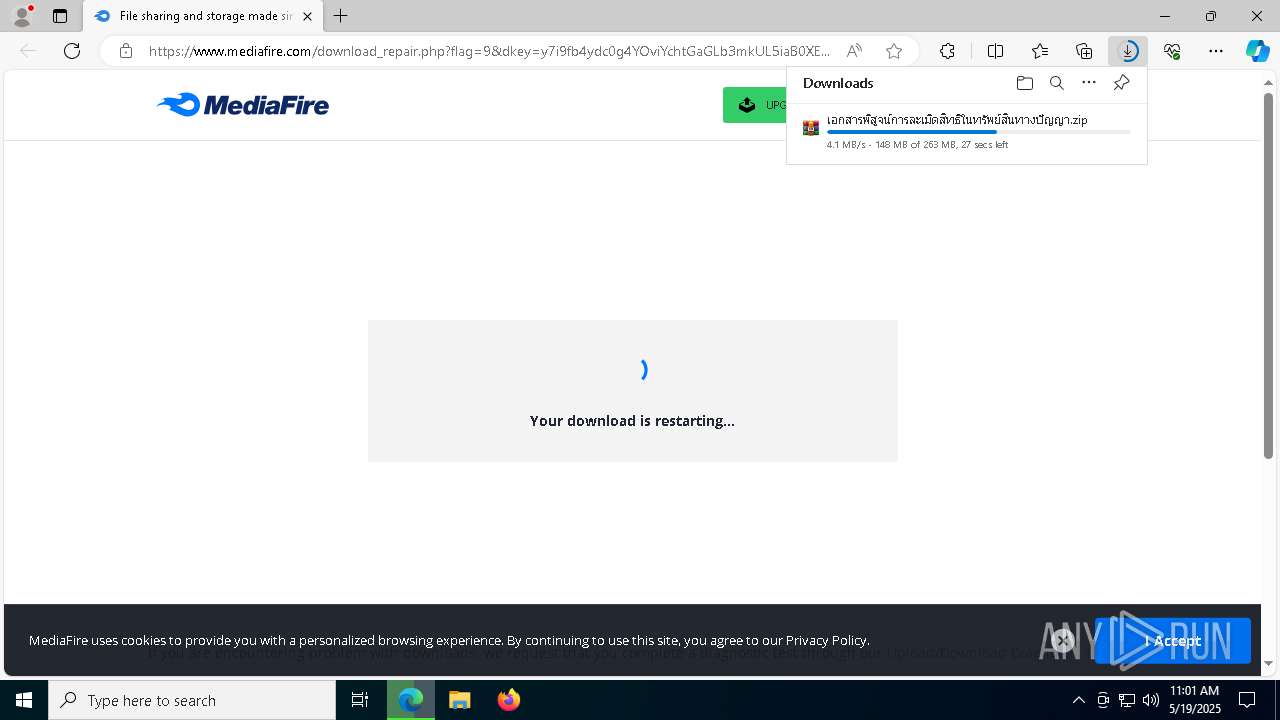Click the taskbar search box

point(192,700)
